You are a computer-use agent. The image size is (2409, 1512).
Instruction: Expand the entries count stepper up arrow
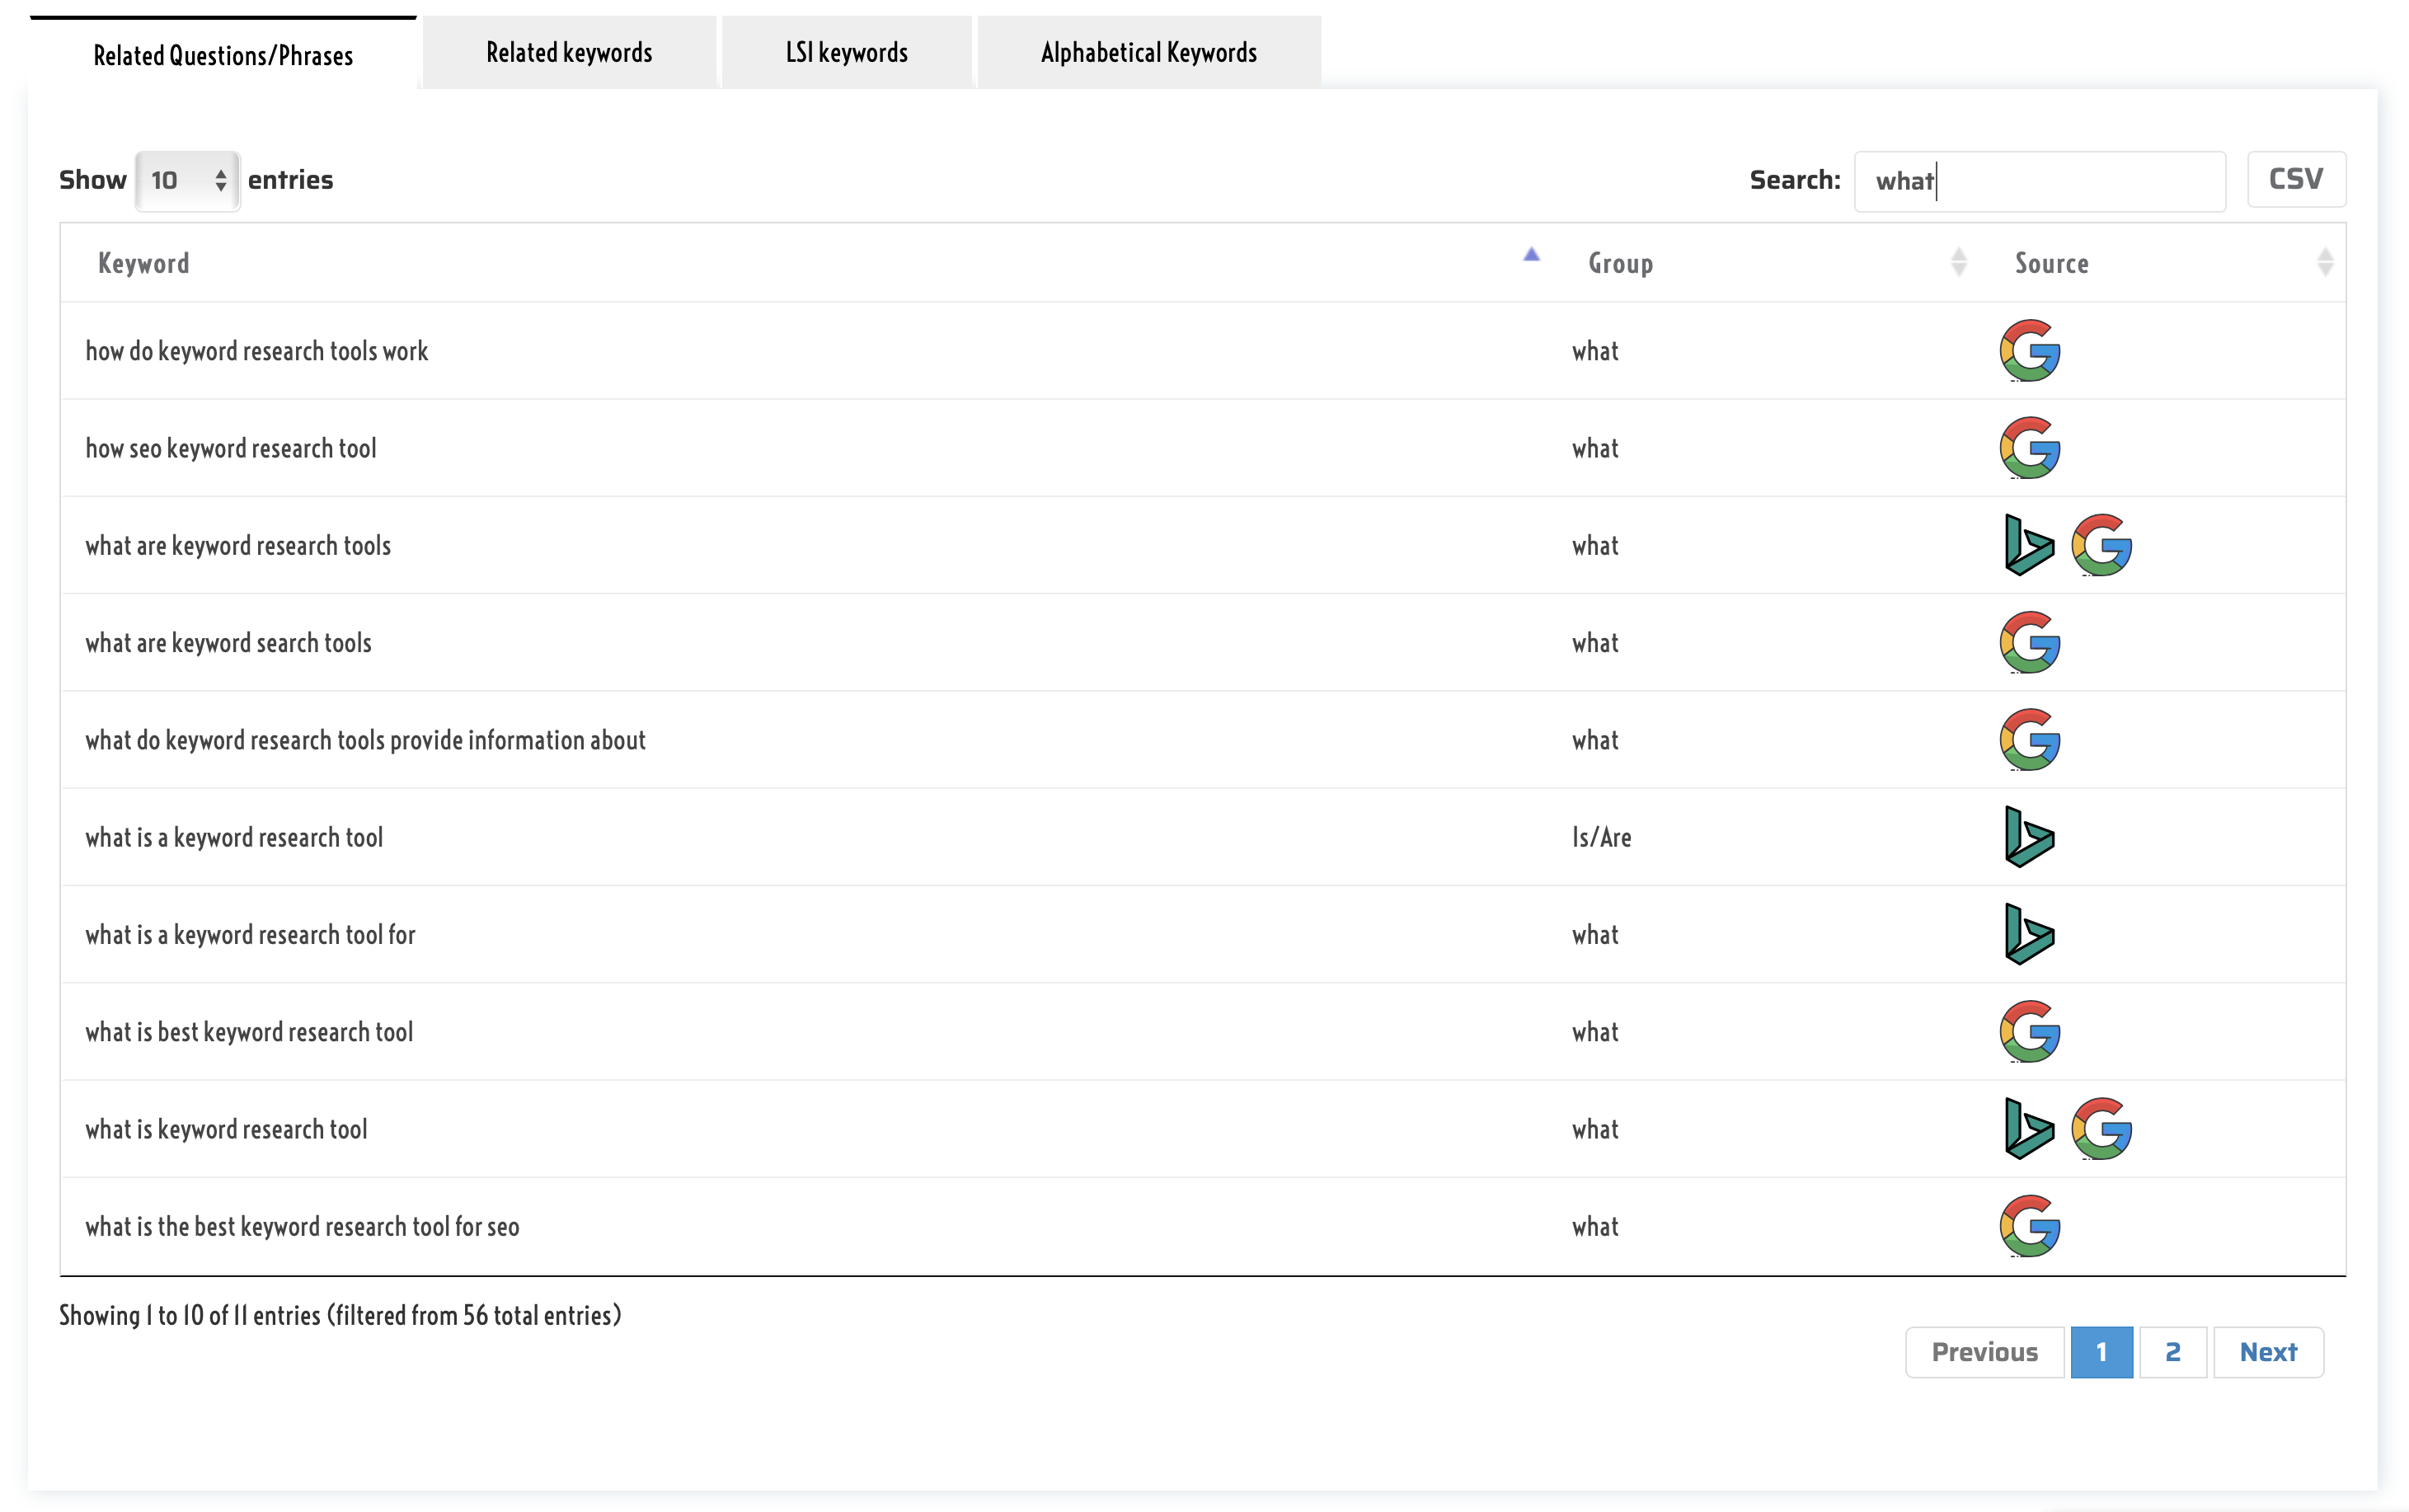click(x=221, y=171)
